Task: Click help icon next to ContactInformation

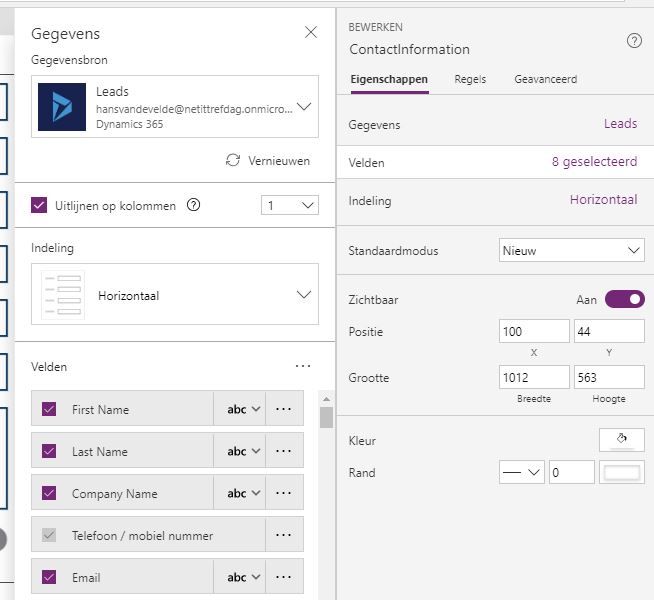Action: (x=633, y=41)
